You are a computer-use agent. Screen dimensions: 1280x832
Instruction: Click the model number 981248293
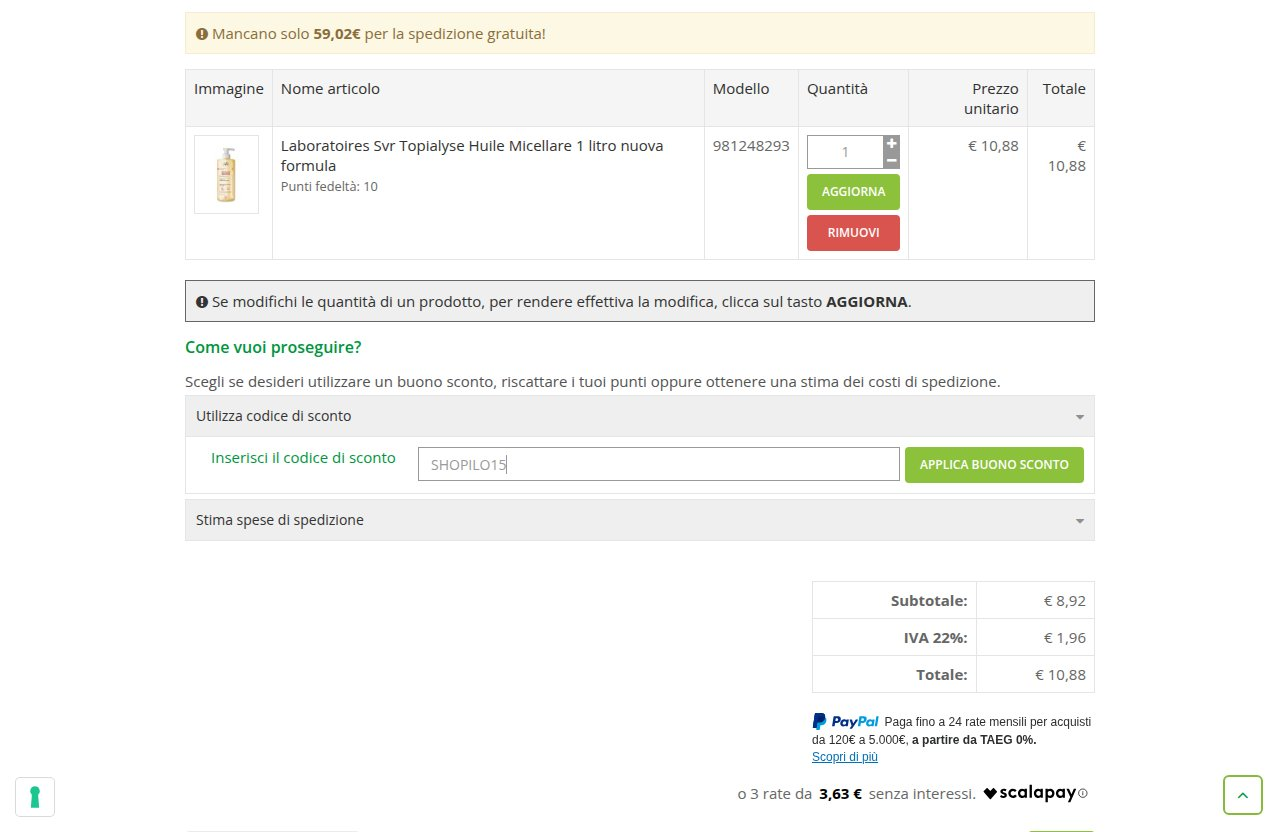click(751, 146)
